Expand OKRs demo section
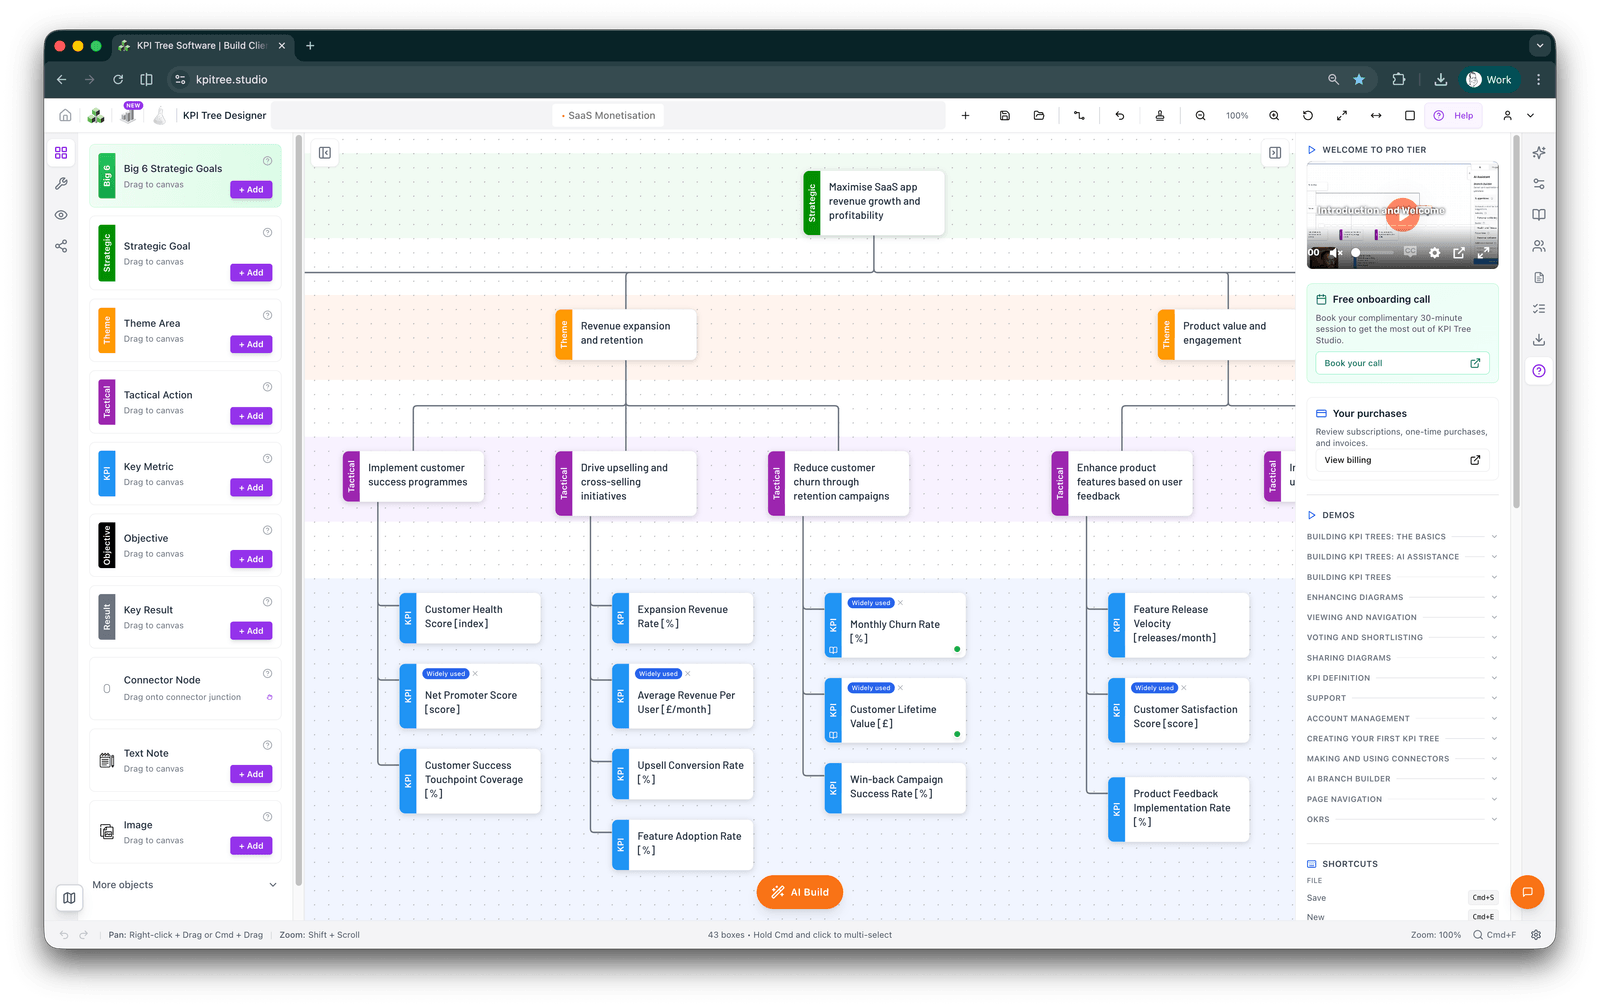Image resolution: width=1600 pixels, height=1007 pixels. pyautogui.click(x=1401, y=819)
